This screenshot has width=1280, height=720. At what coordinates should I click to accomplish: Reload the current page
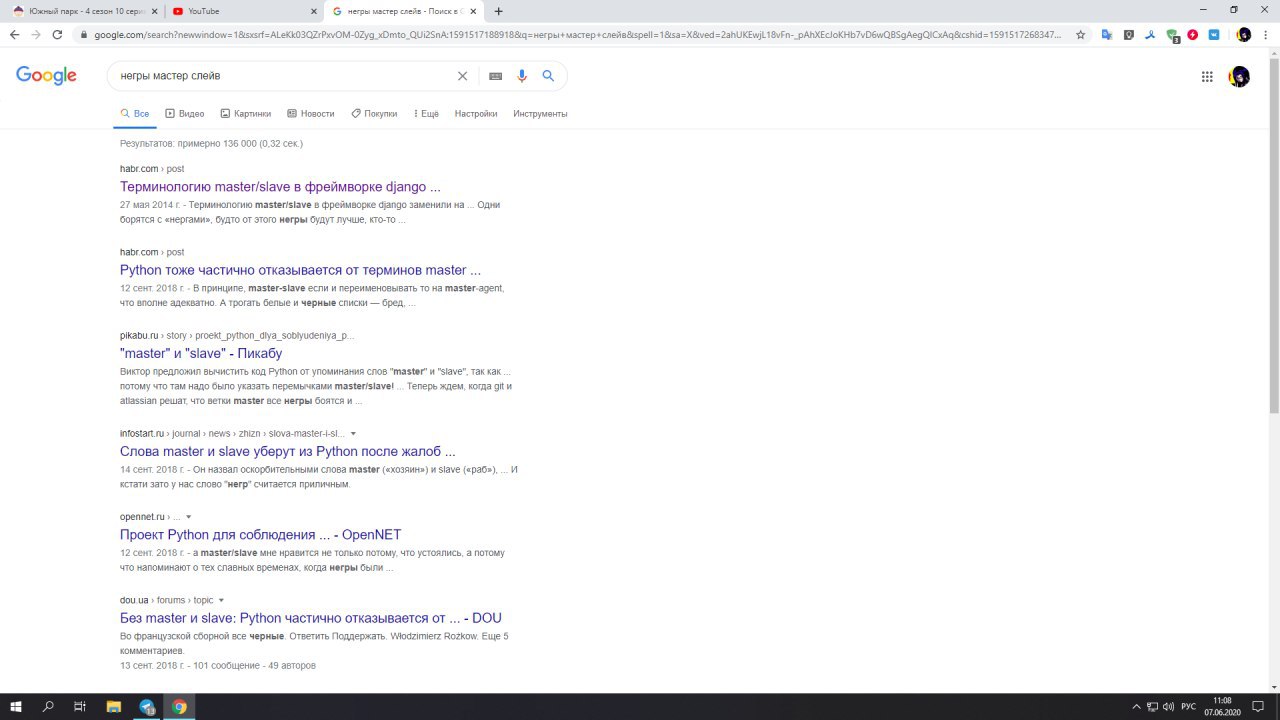[58, 34]
